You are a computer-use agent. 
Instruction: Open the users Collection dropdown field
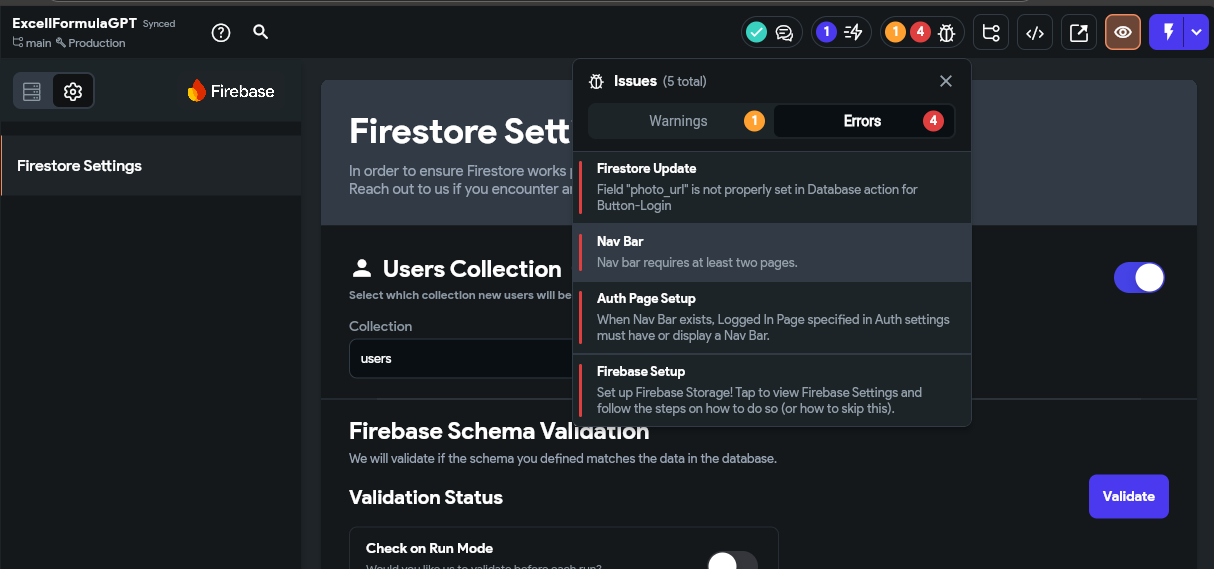coord(461,358)
